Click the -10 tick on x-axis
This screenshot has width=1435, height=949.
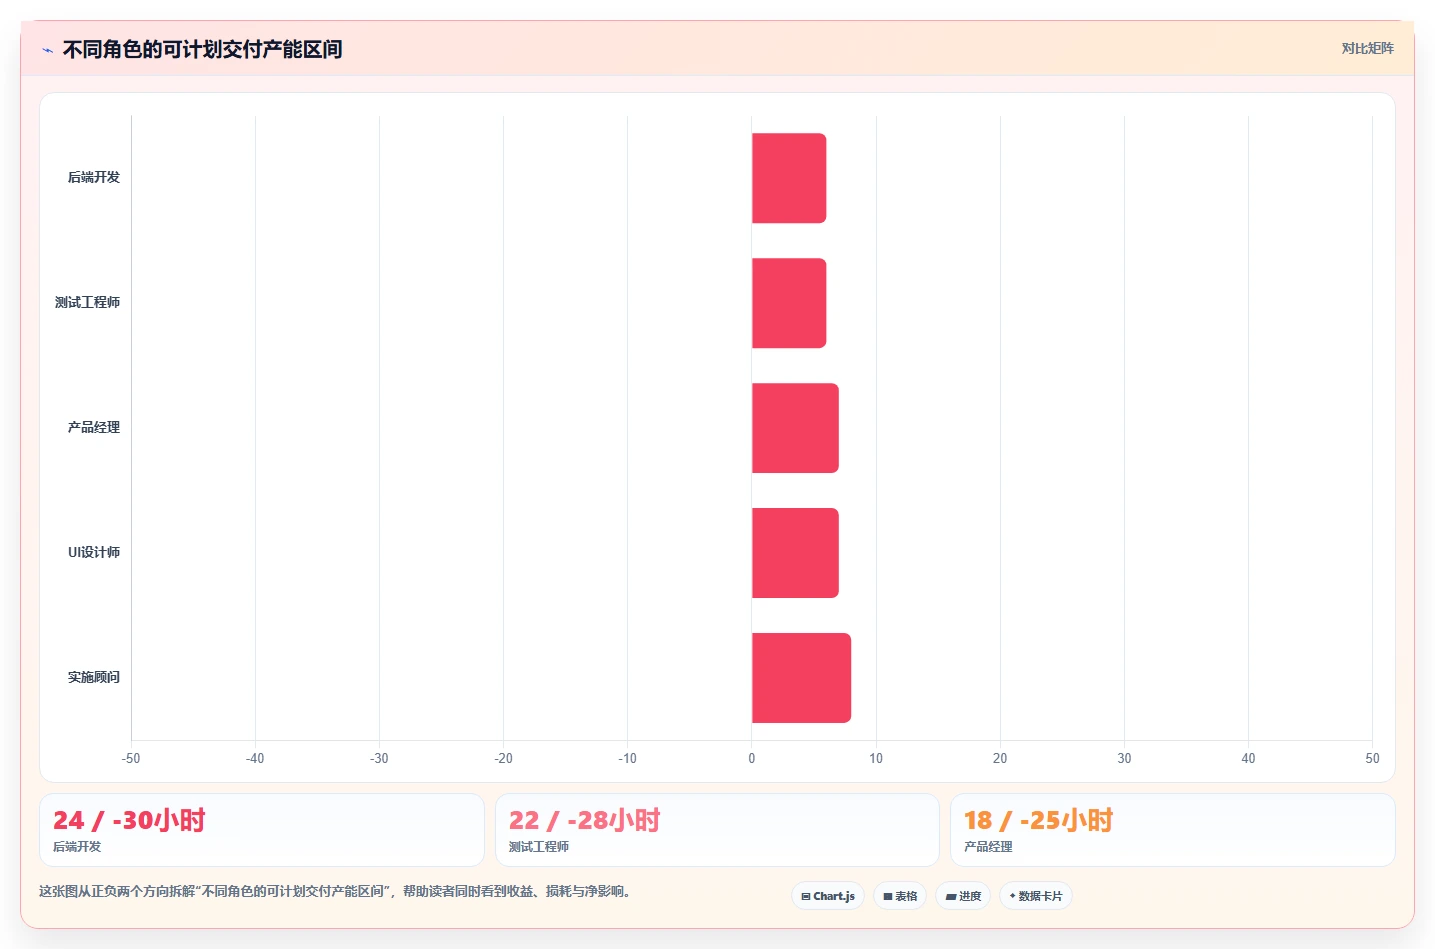(627, 758)
